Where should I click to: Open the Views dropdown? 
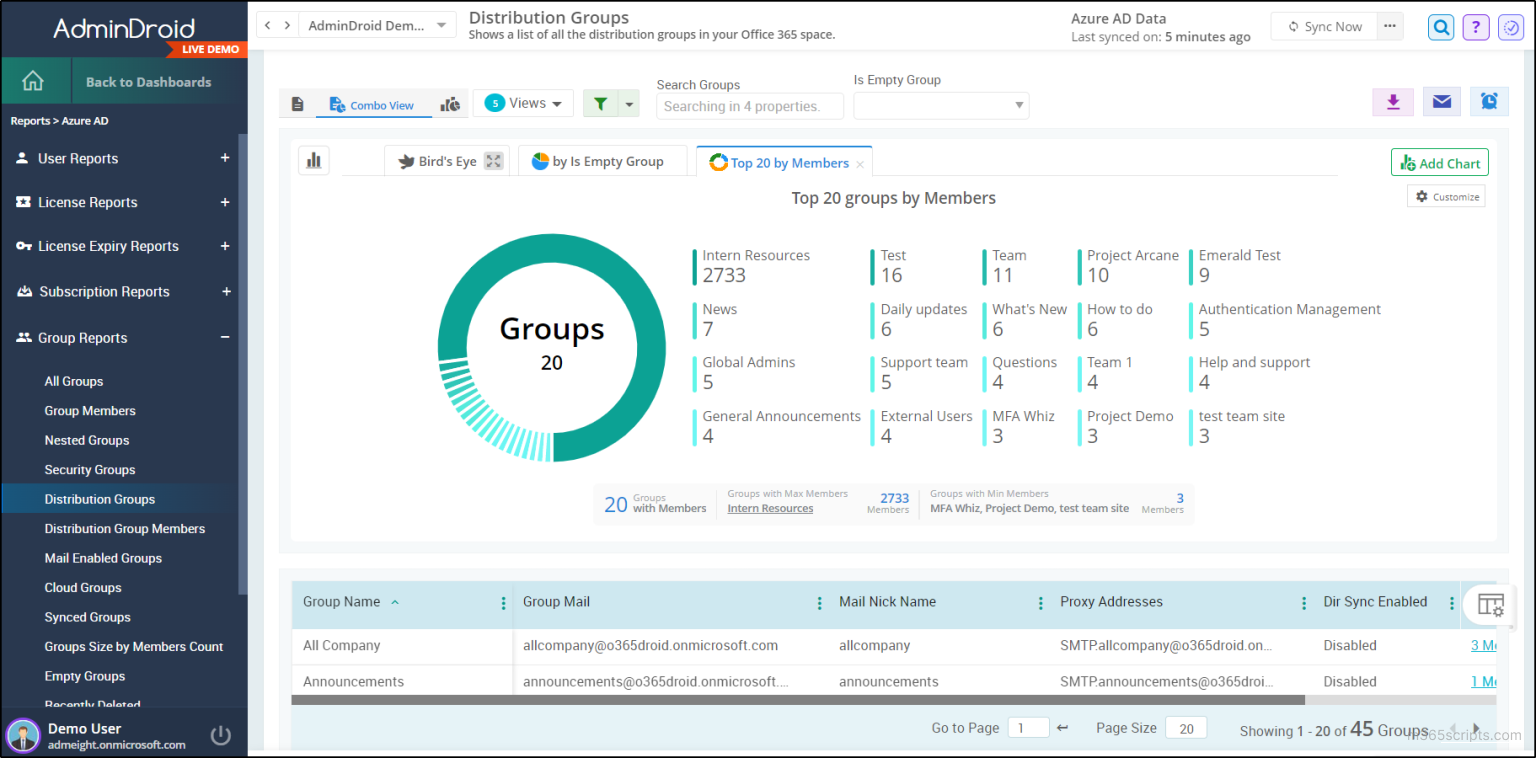tap(522, 102)
